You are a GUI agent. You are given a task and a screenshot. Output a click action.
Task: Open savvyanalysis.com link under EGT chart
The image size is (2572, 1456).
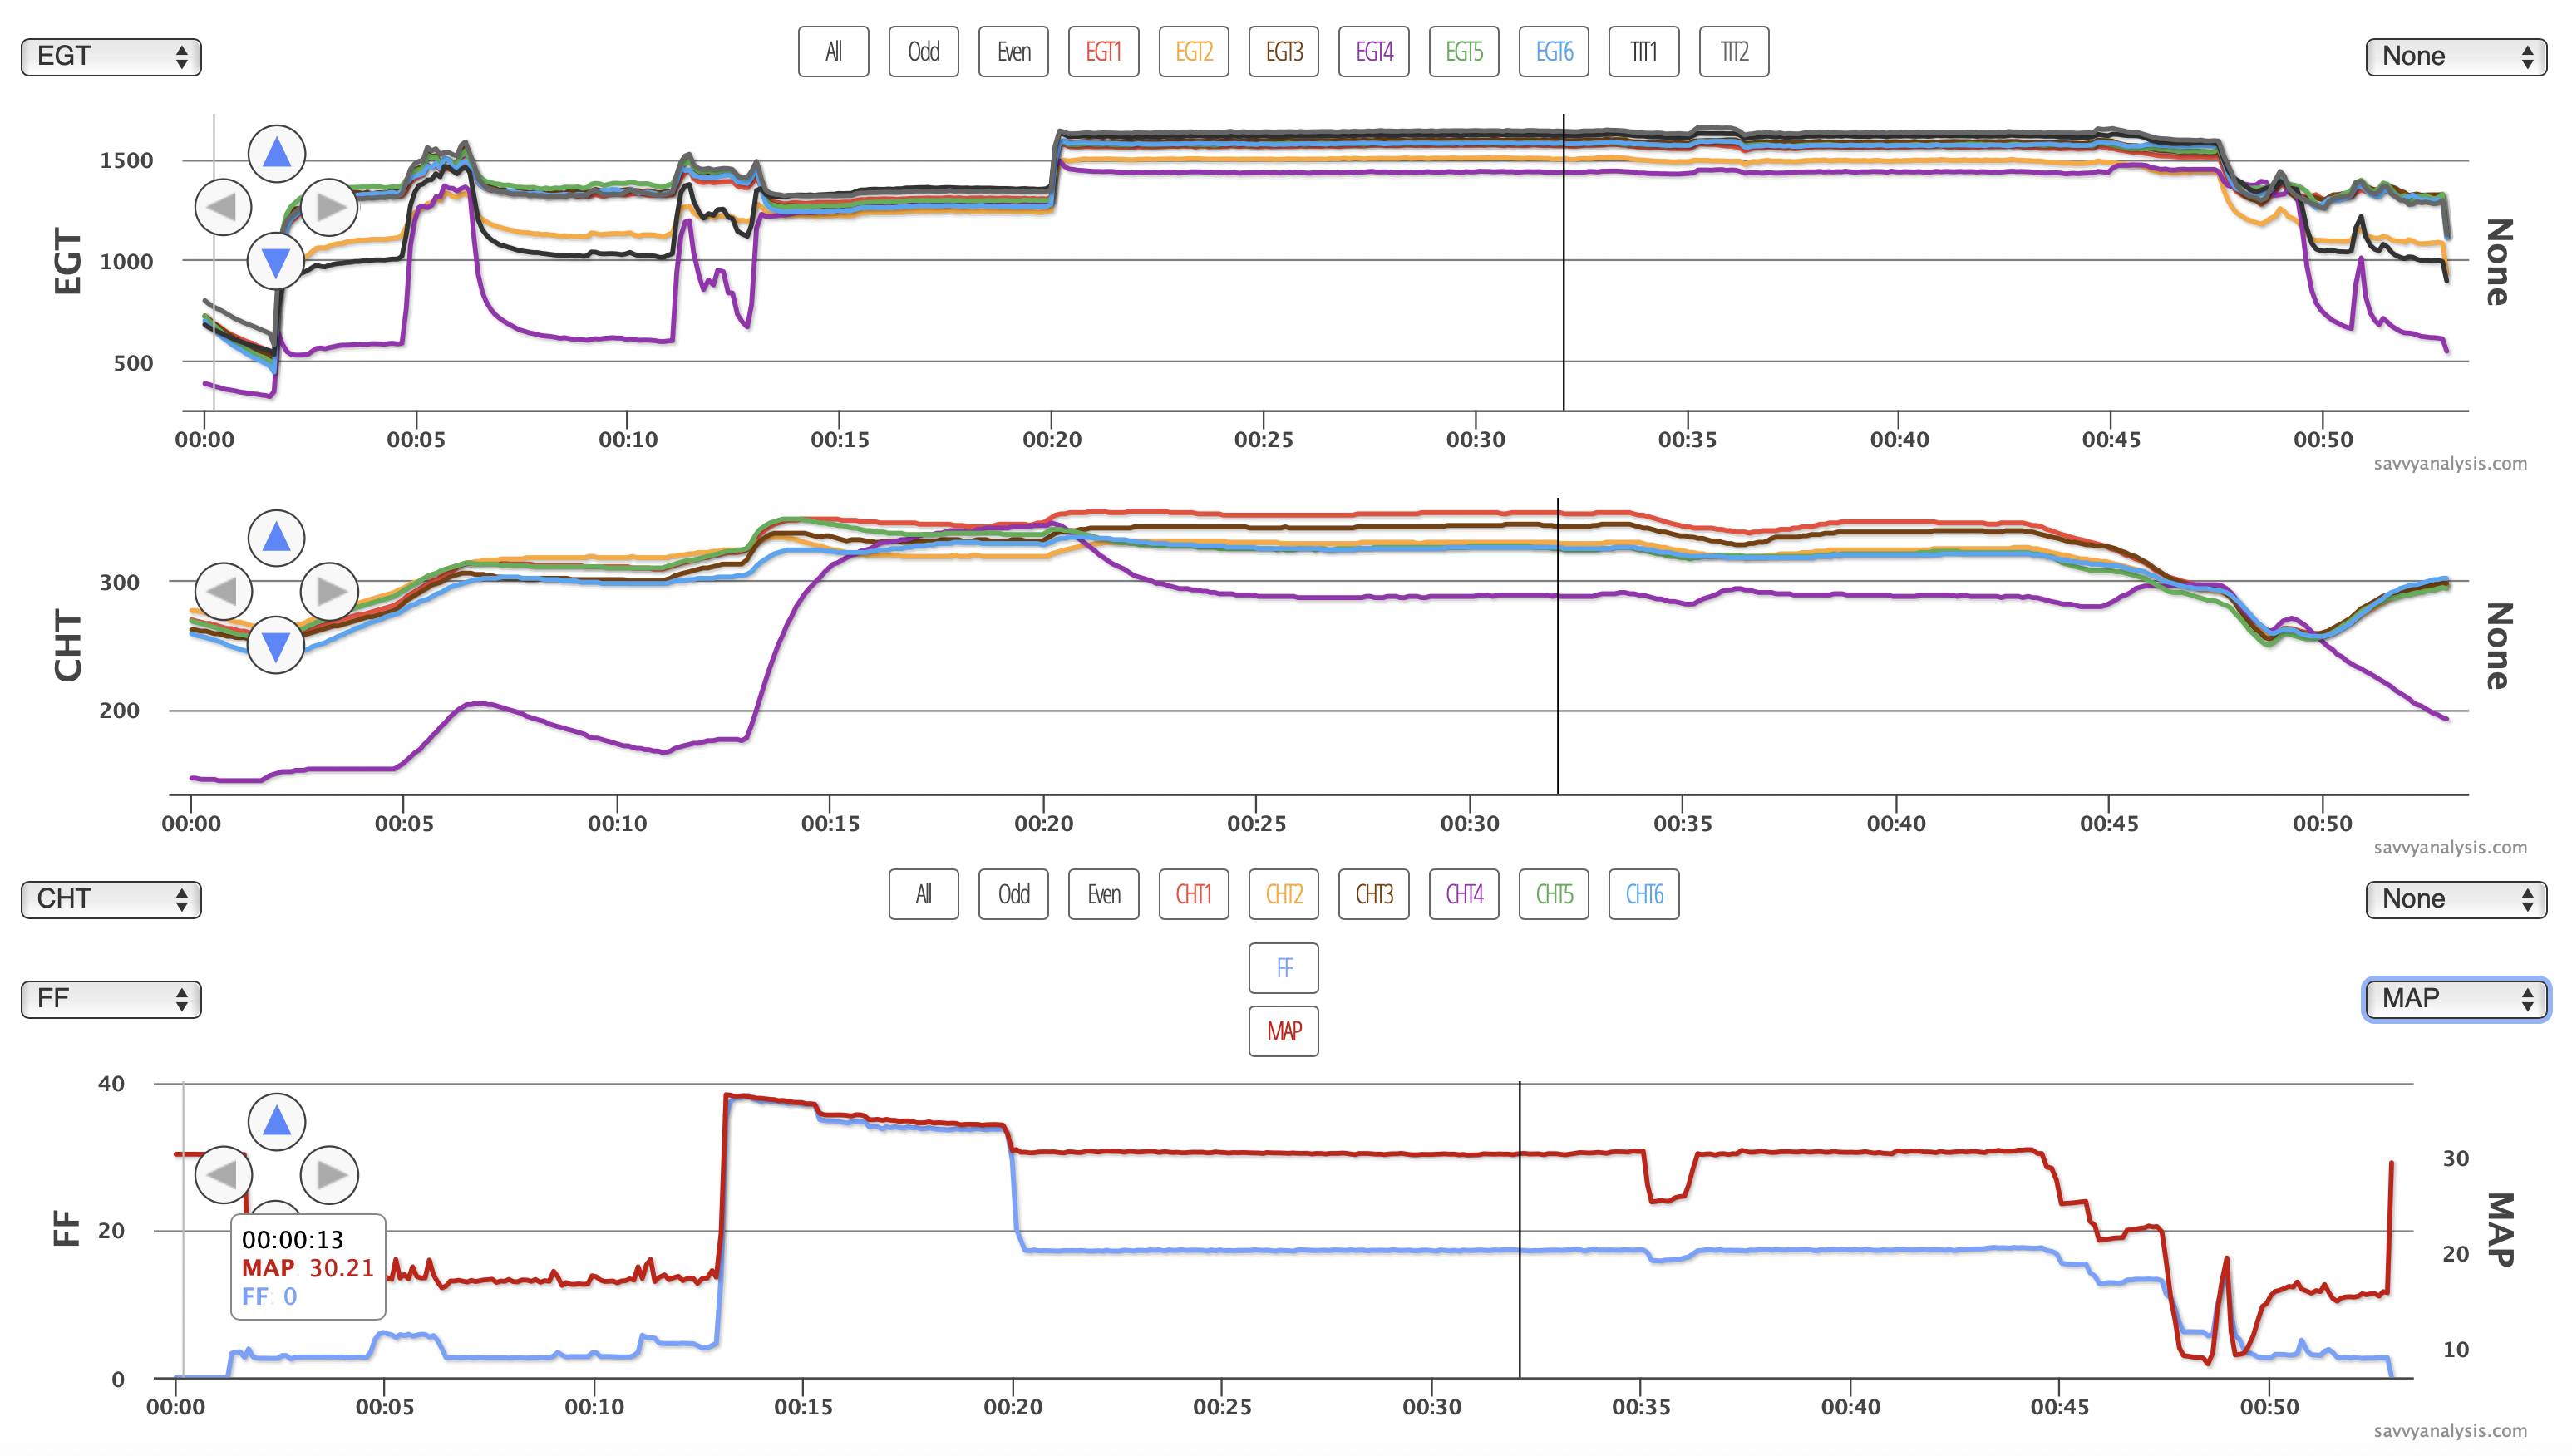[2450, 463]
